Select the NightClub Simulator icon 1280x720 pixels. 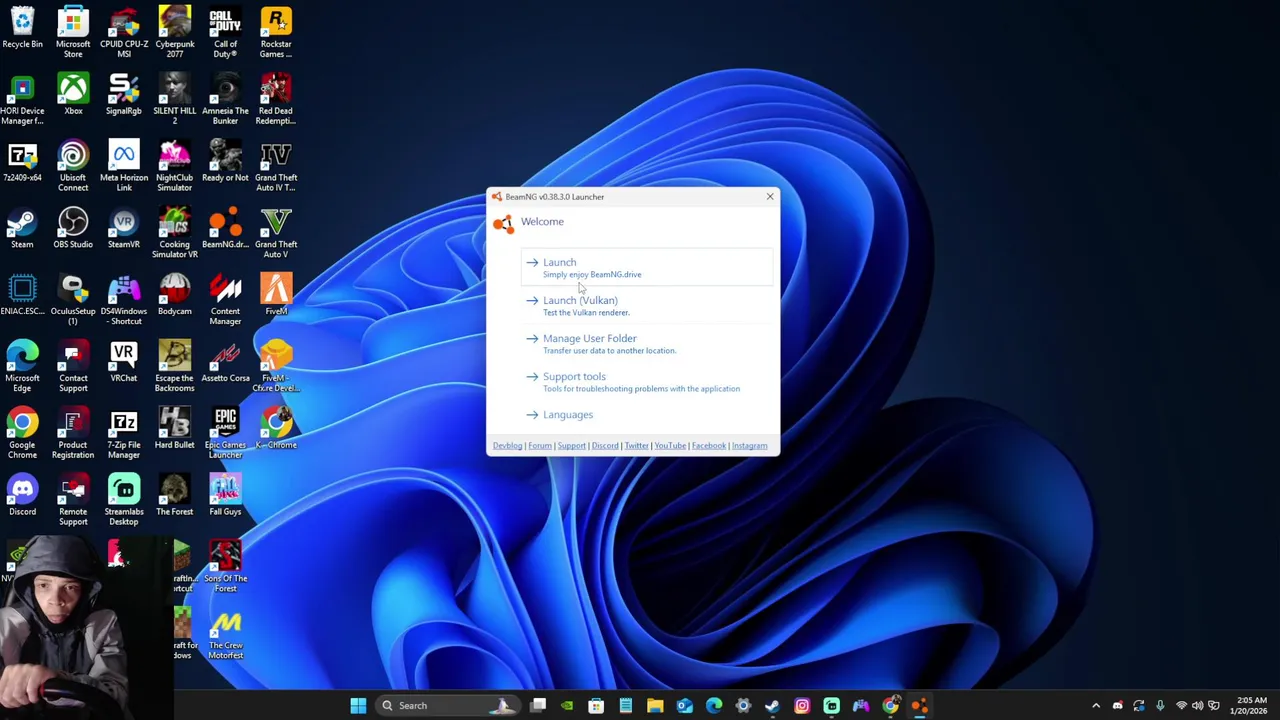pyautogui.click(x=175, y=166)
